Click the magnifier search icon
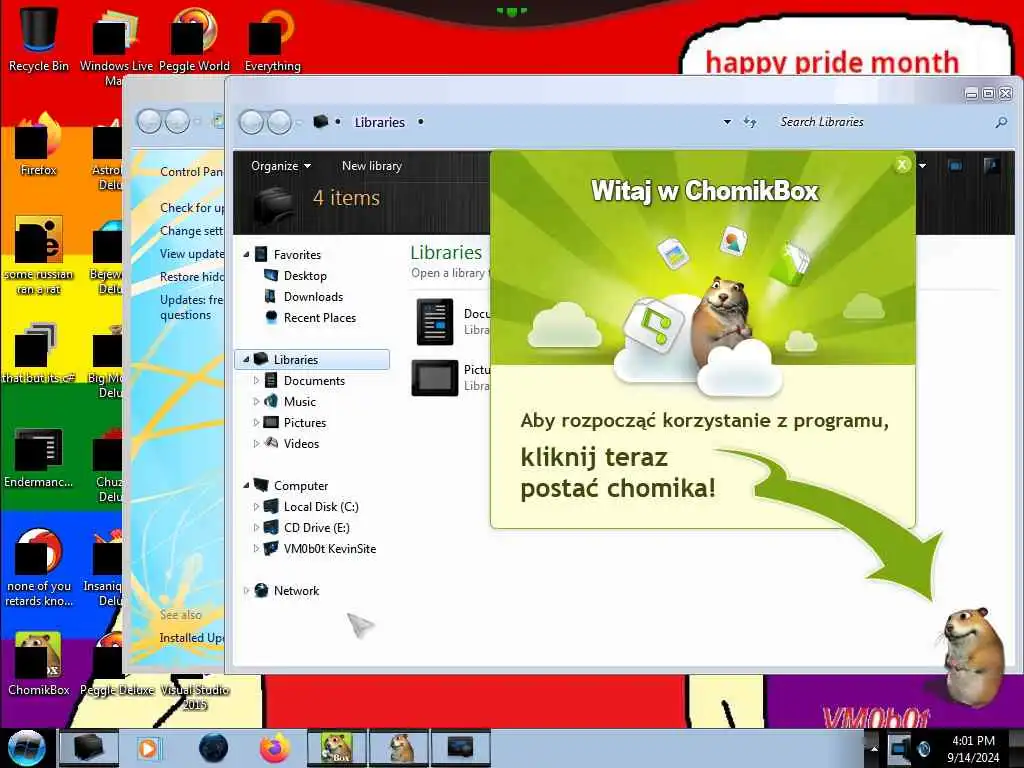This screenshot has width=1024, height=768. click(1000, 122)
